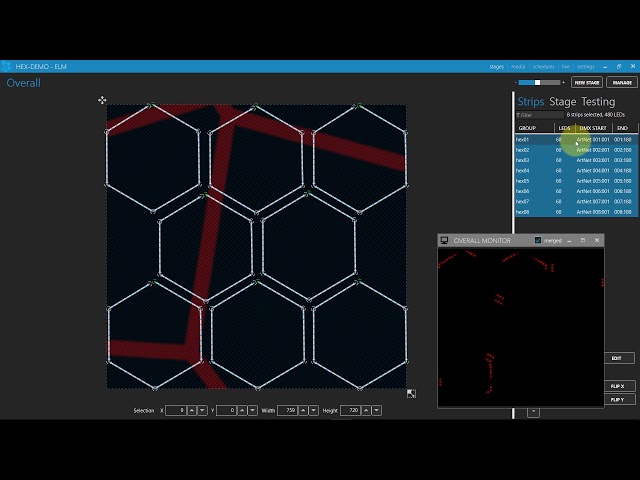Increase the Selection X value
The height and width of the screenshot is (480, 640).
192,410
